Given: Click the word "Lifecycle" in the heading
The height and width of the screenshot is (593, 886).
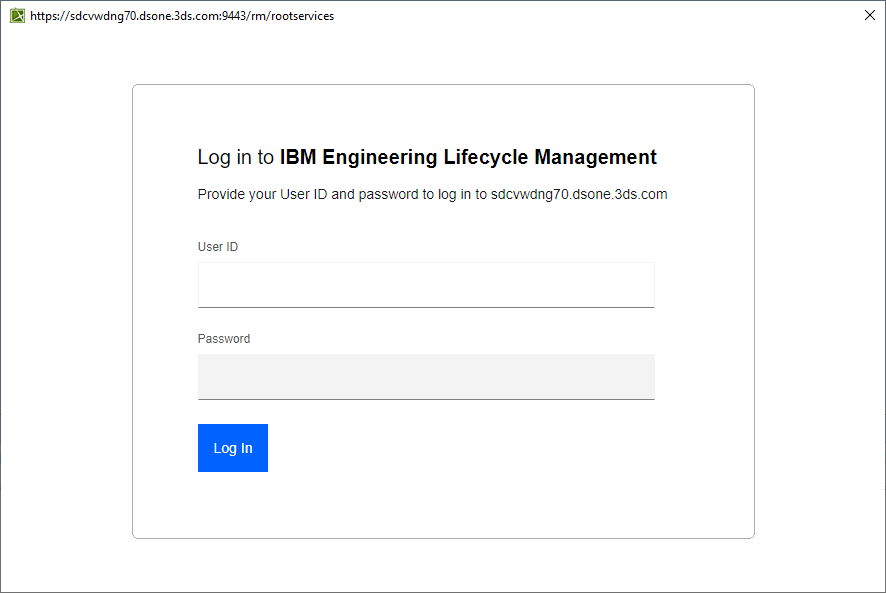Looking at the screenshot, I should pos(486,158).
